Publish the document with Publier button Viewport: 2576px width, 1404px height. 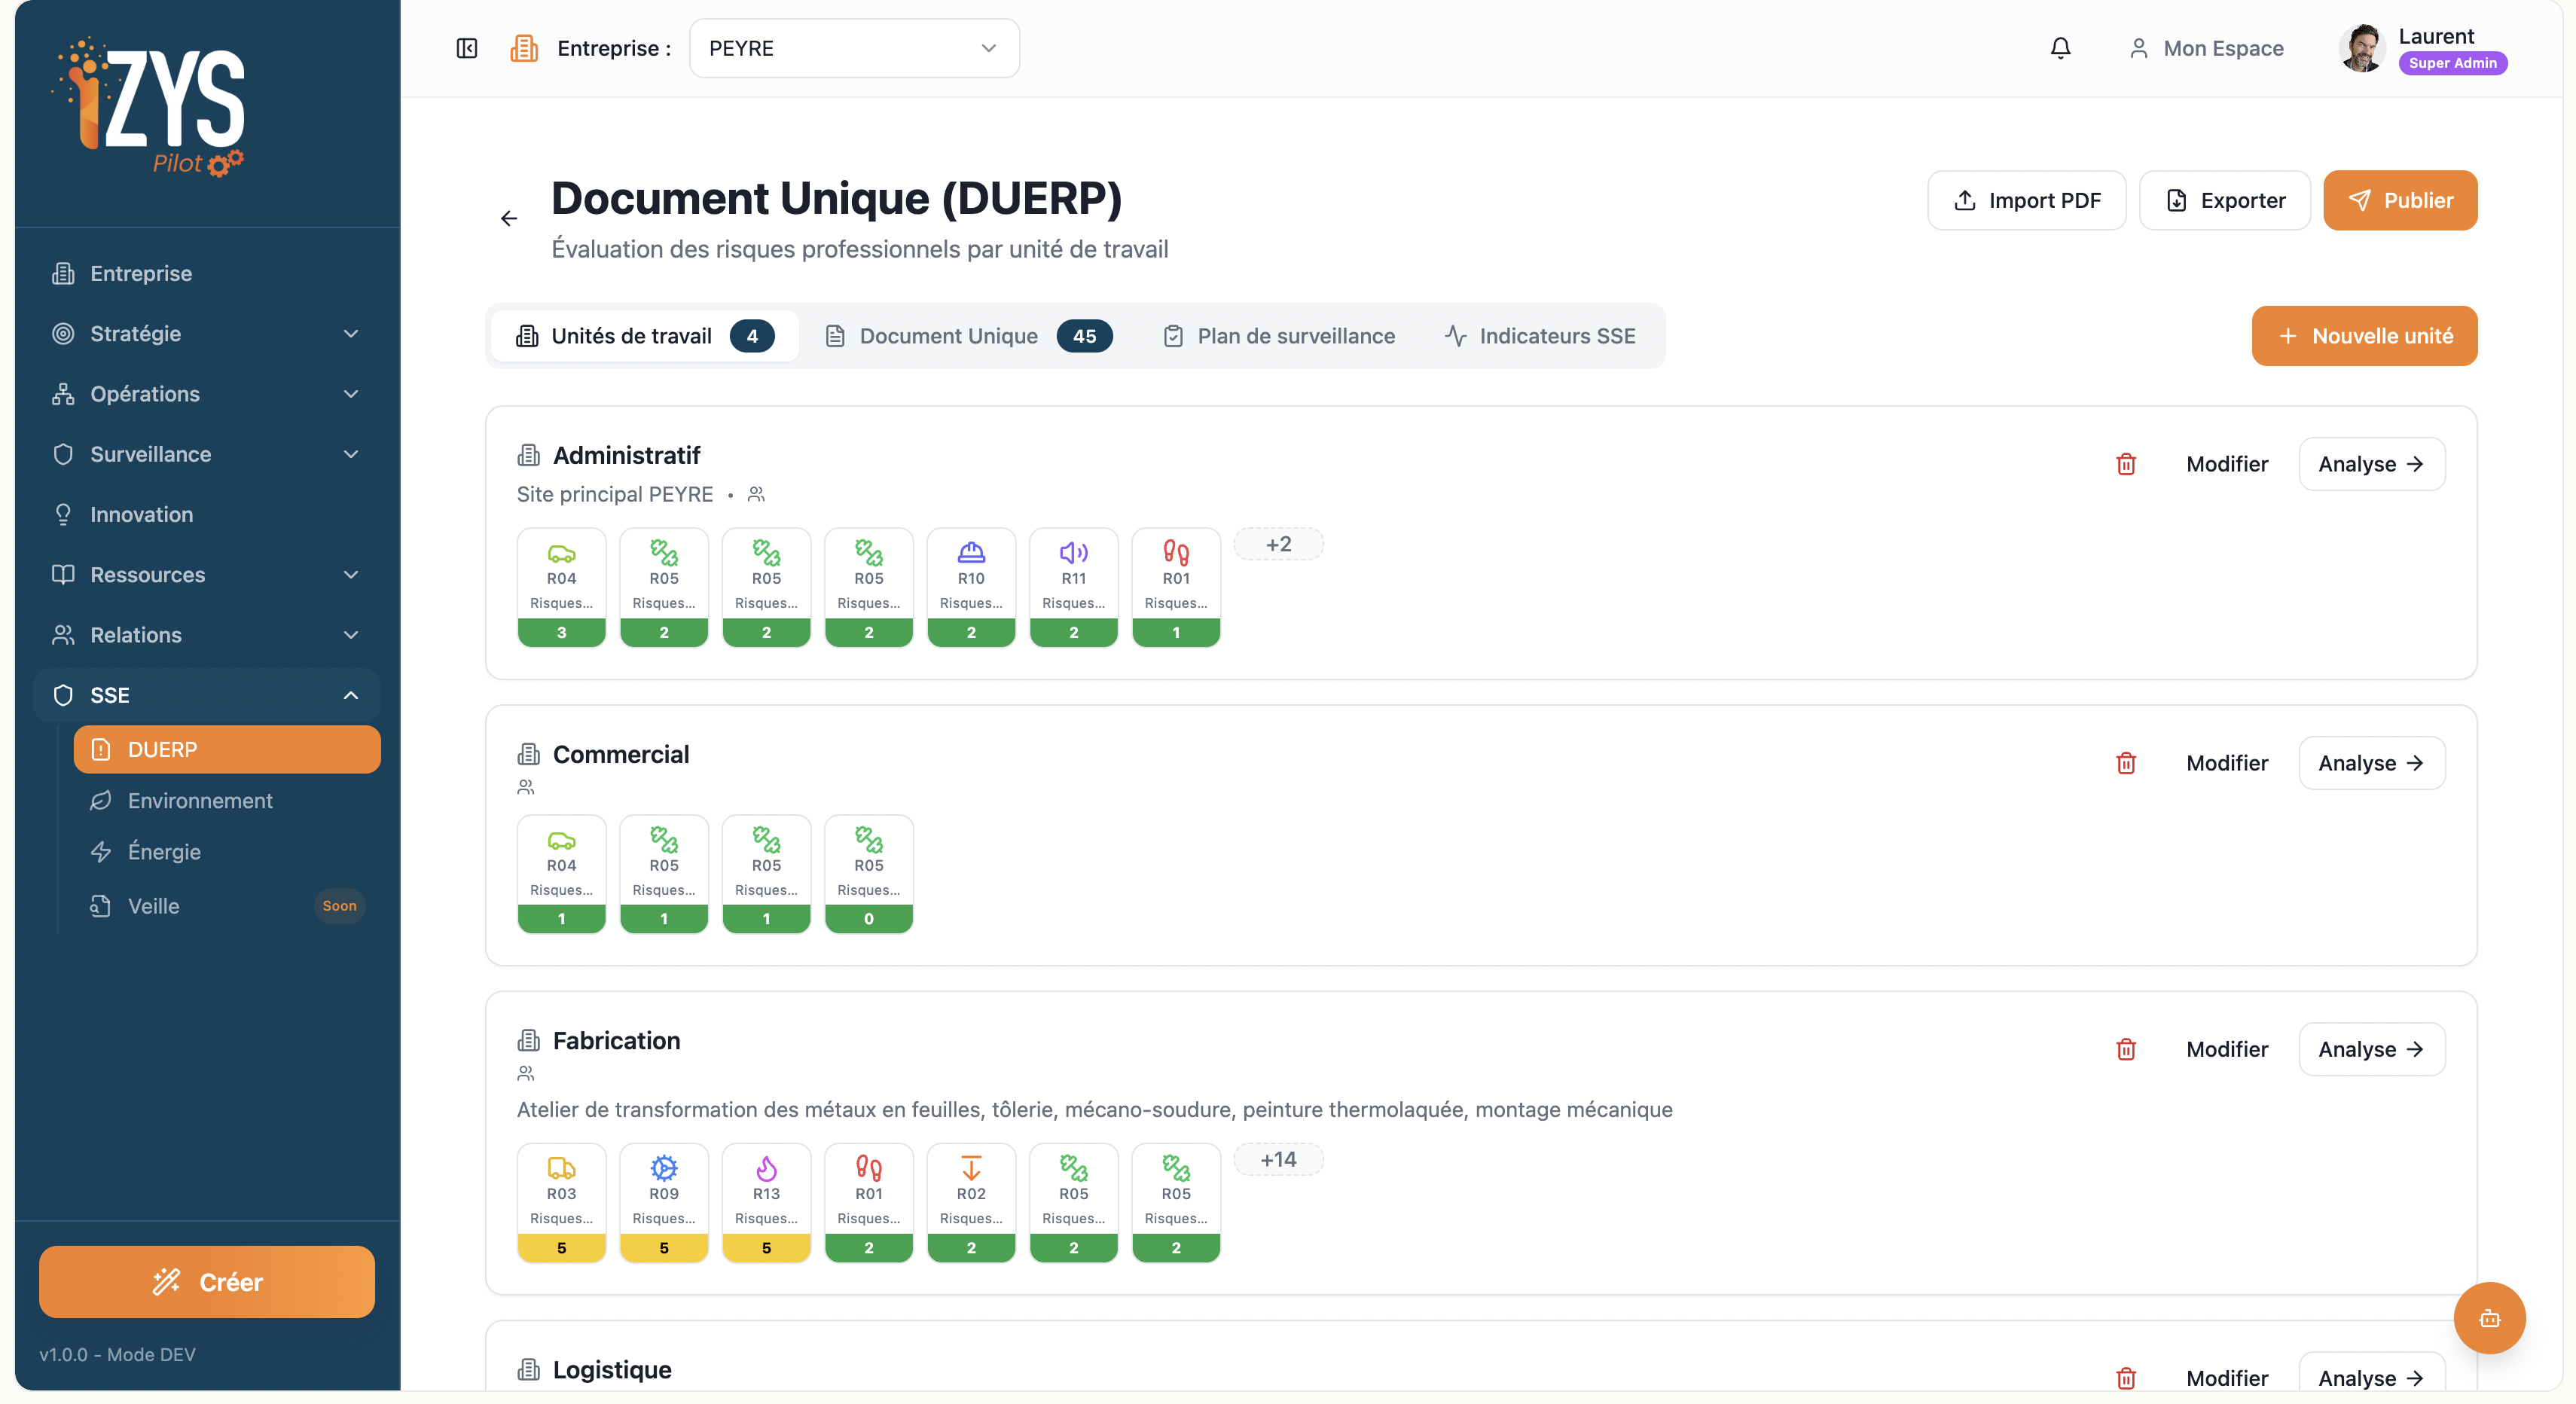pos(2400,200)
